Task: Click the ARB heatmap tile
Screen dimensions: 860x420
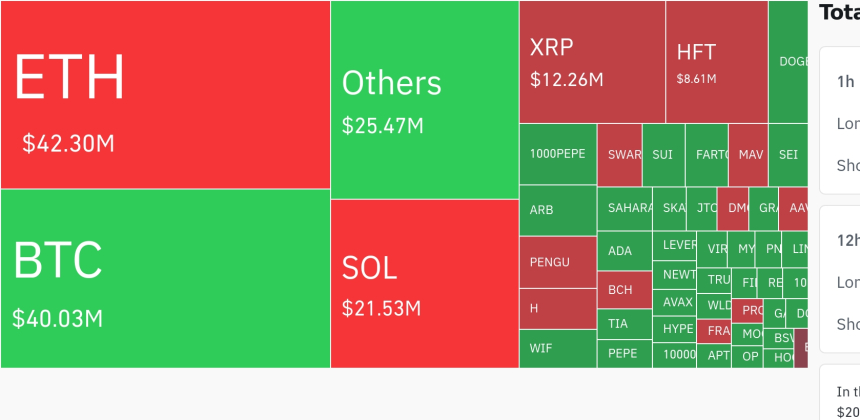Action: coord(557,210)
